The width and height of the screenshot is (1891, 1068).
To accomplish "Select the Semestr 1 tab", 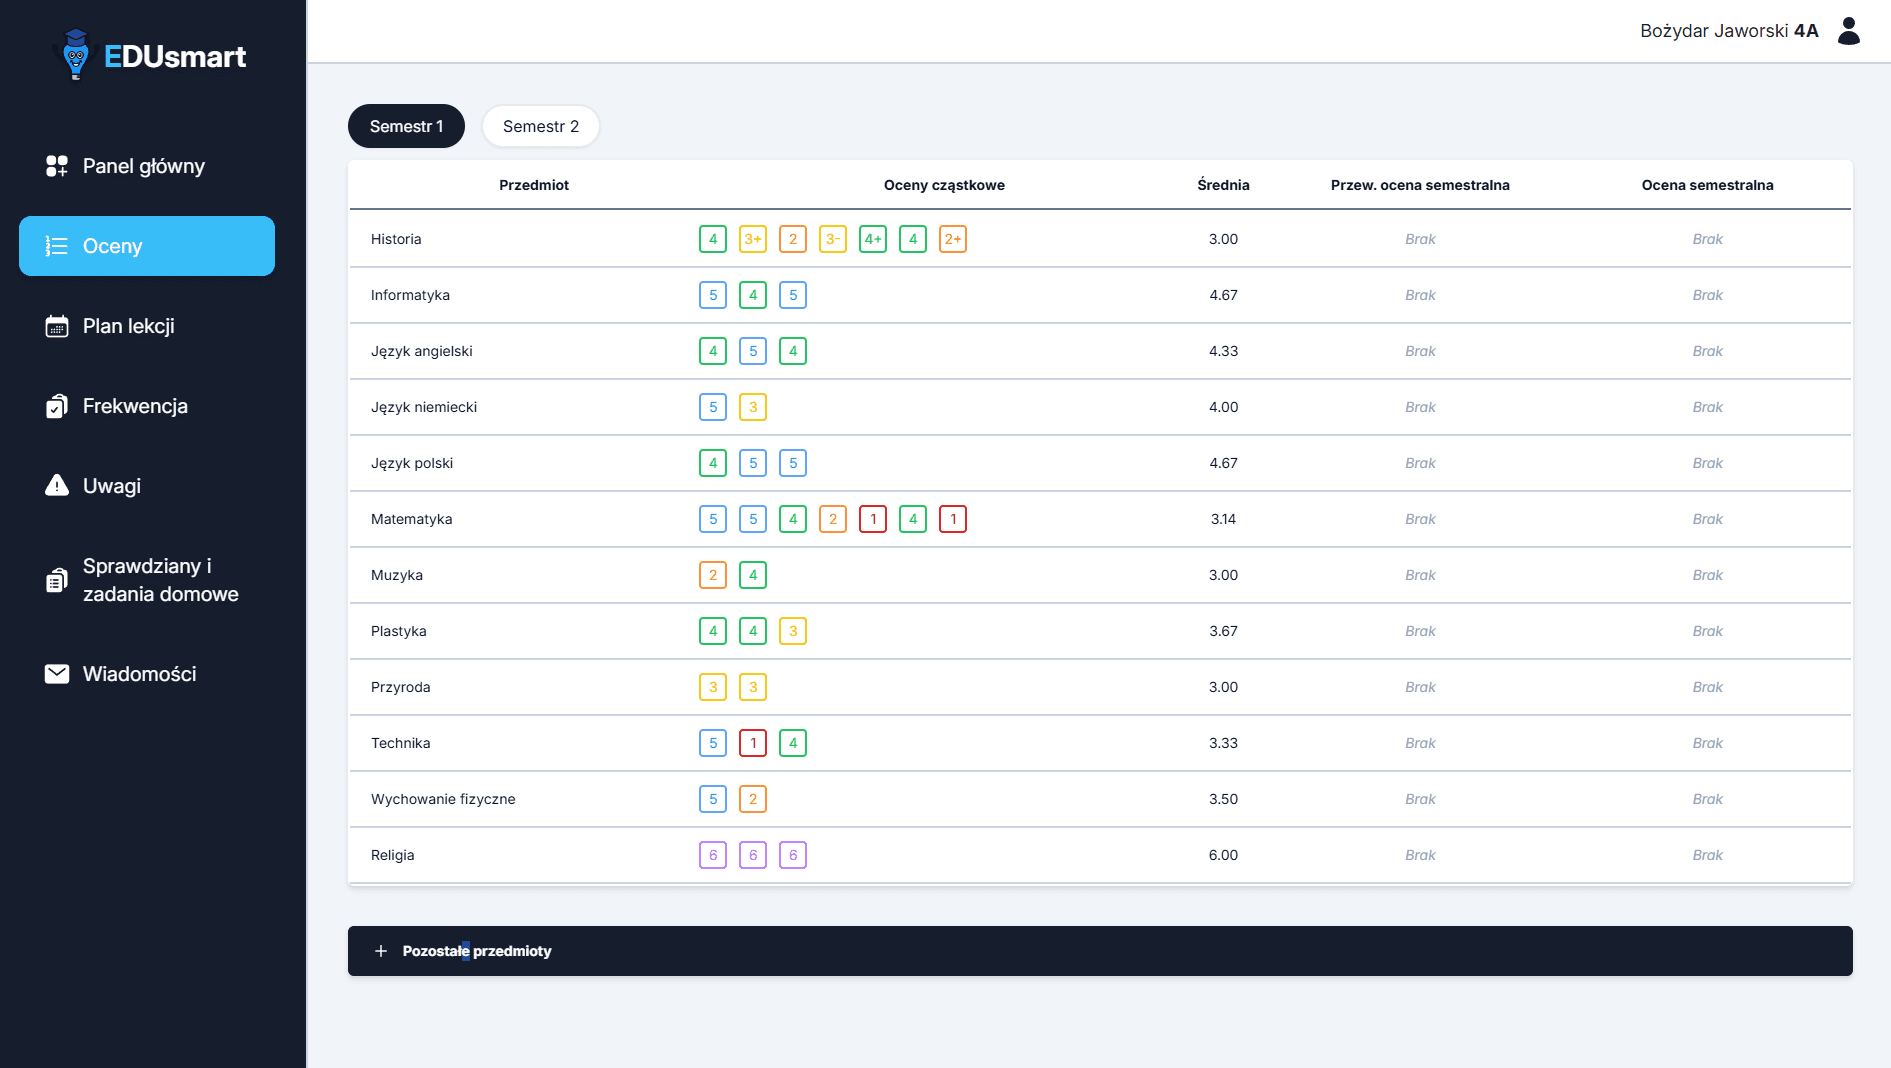I will 406,126.
